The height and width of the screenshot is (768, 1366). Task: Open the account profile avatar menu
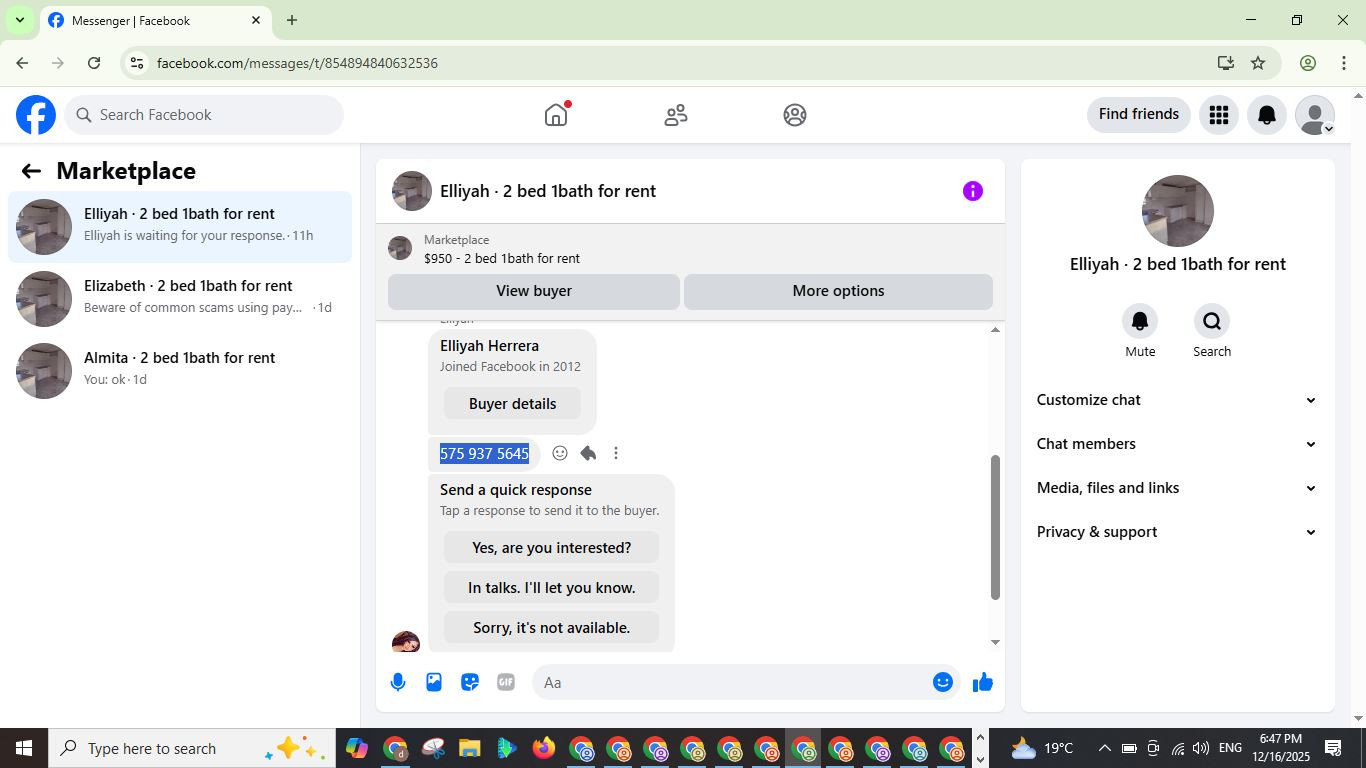click(1314, 115)
